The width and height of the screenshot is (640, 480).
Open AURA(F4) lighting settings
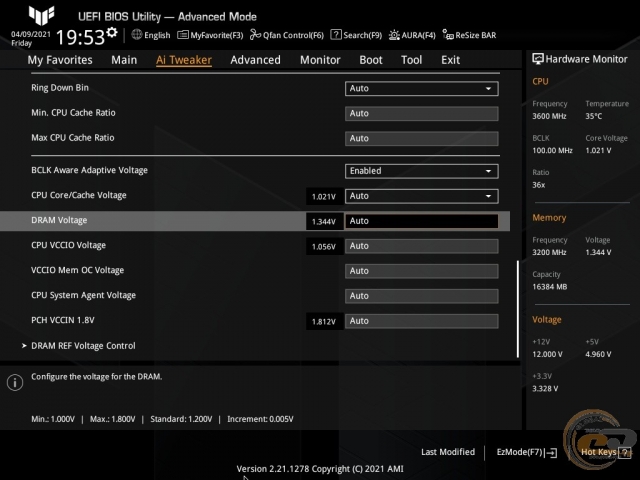coord(412,35)
